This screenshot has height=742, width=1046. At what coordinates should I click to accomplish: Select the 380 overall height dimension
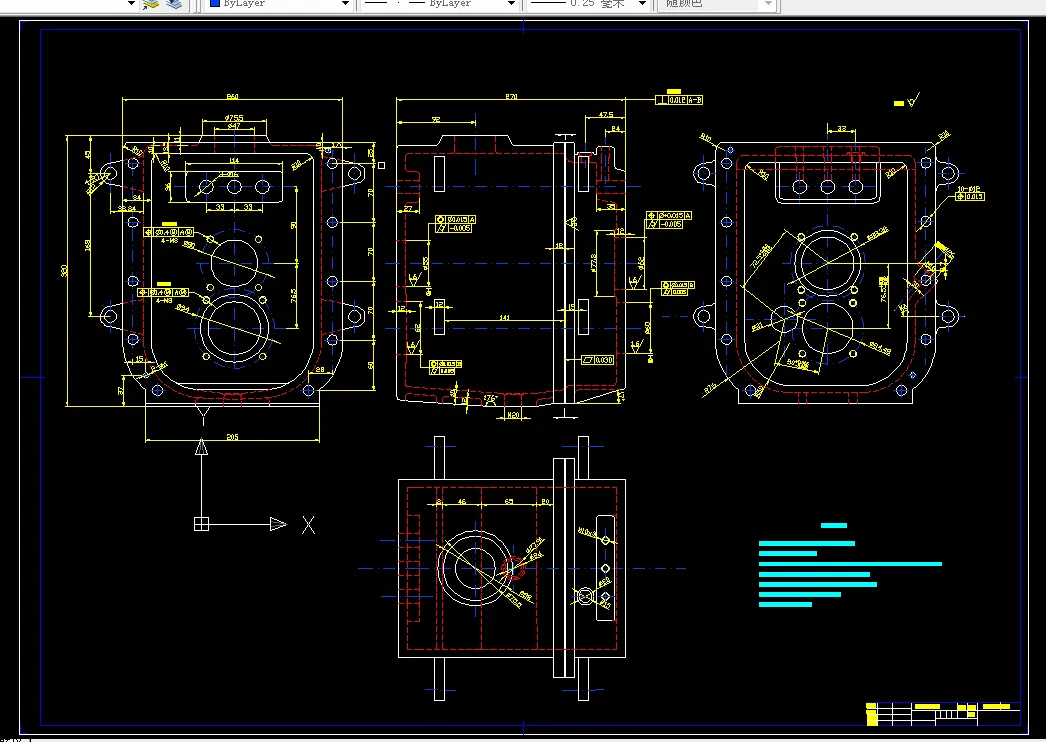click(x=64, y=270)
